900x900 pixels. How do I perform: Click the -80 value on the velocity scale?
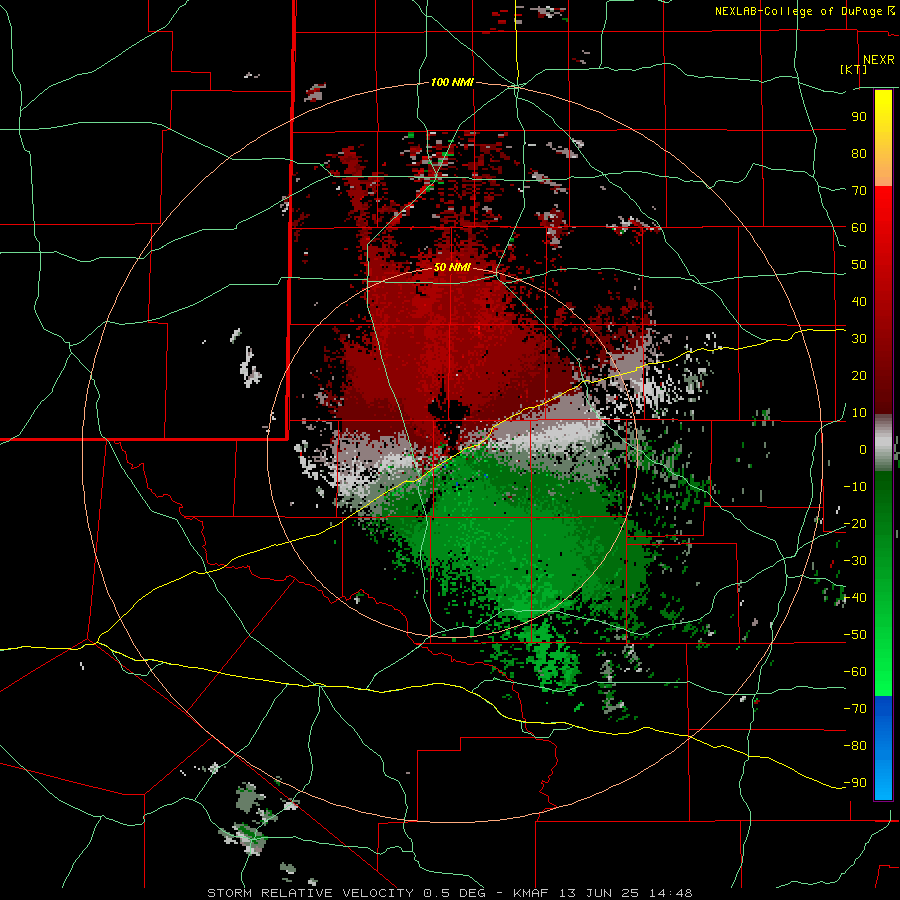point(855,746)
